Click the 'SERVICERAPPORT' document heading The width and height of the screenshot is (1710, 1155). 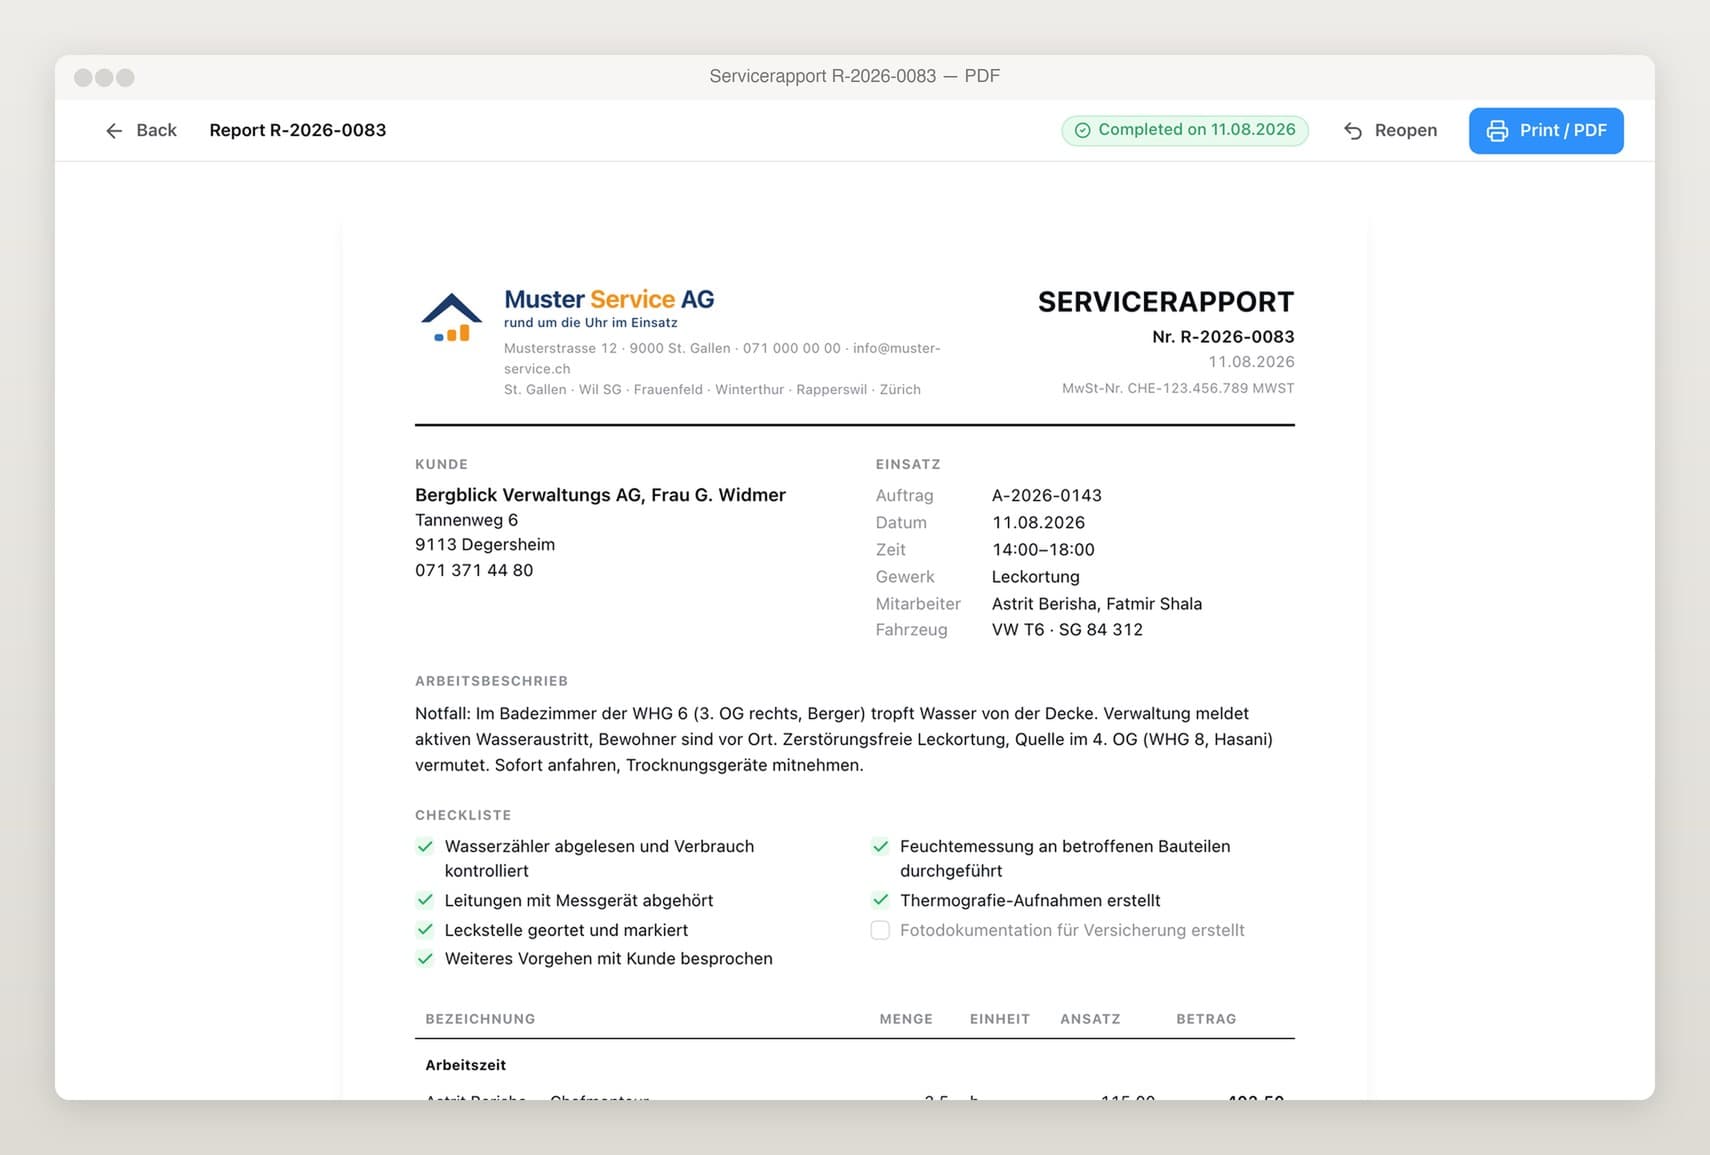[x=1166, y=302]
